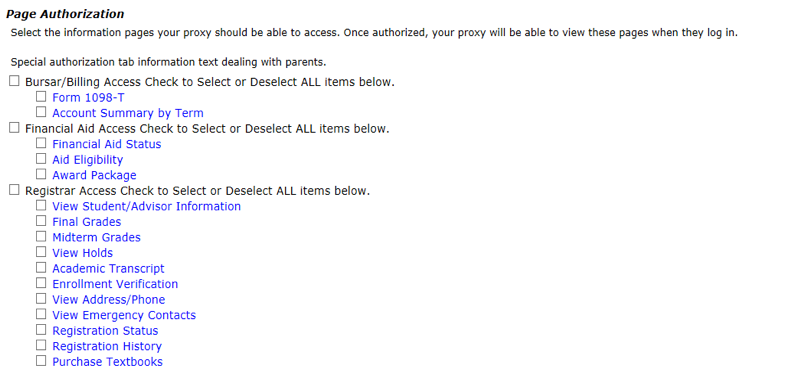Open the Enrollment Verification link
This screenshot has height=370, width=795.
click(x=115, y=284)
